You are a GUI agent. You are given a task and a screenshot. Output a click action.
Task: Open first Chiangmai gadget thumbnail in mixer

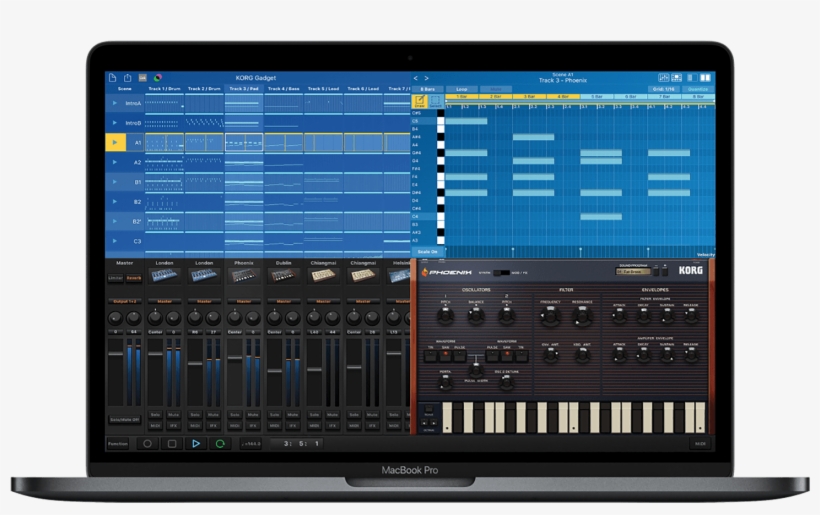click(x=323, y=276)
